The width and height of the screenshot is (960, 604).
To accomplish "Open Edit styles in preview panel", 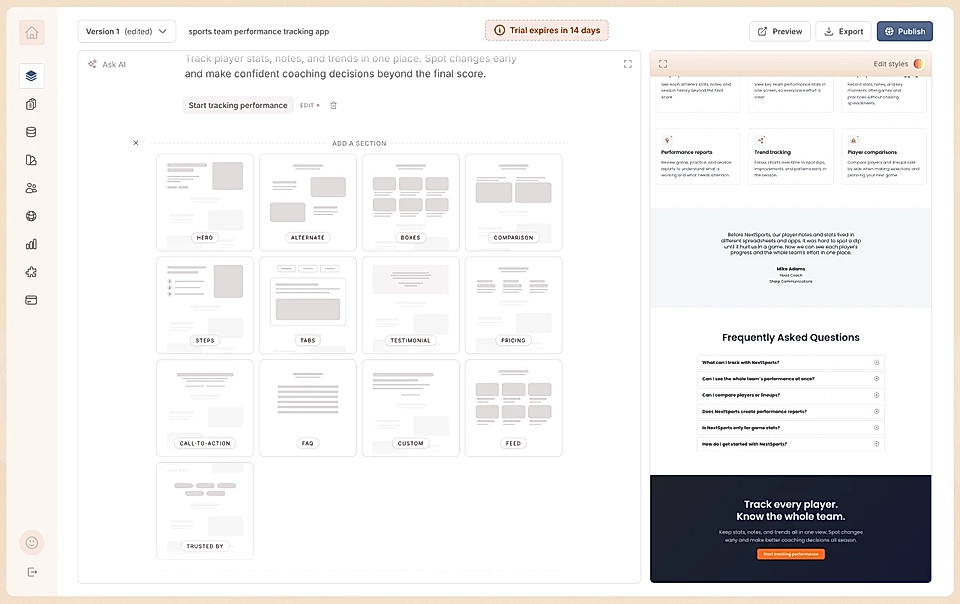I will tap(890, 64).
